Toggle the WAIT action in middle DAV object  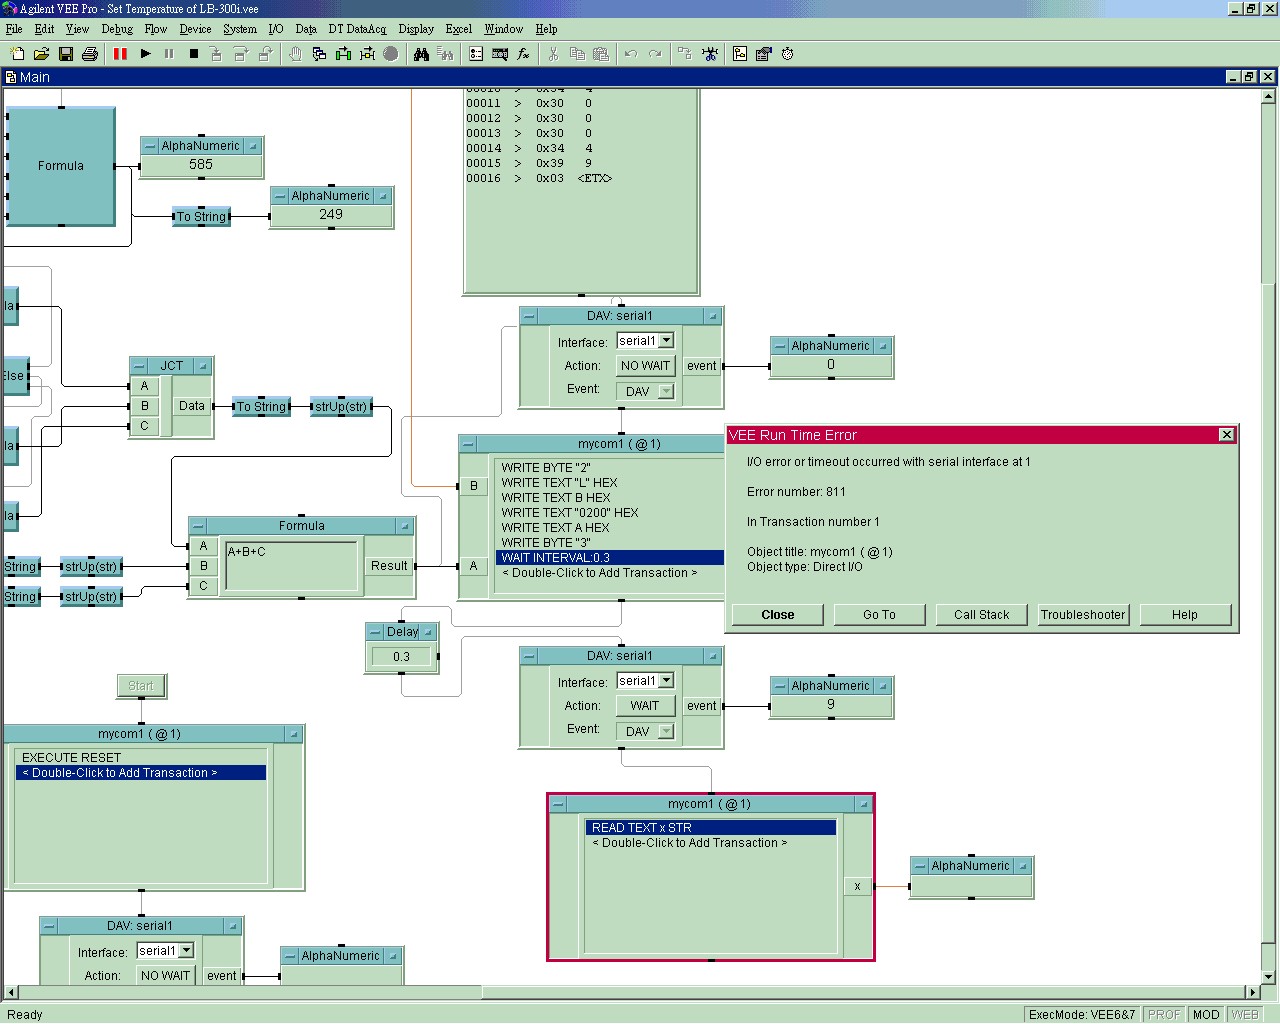click(645, 706)
